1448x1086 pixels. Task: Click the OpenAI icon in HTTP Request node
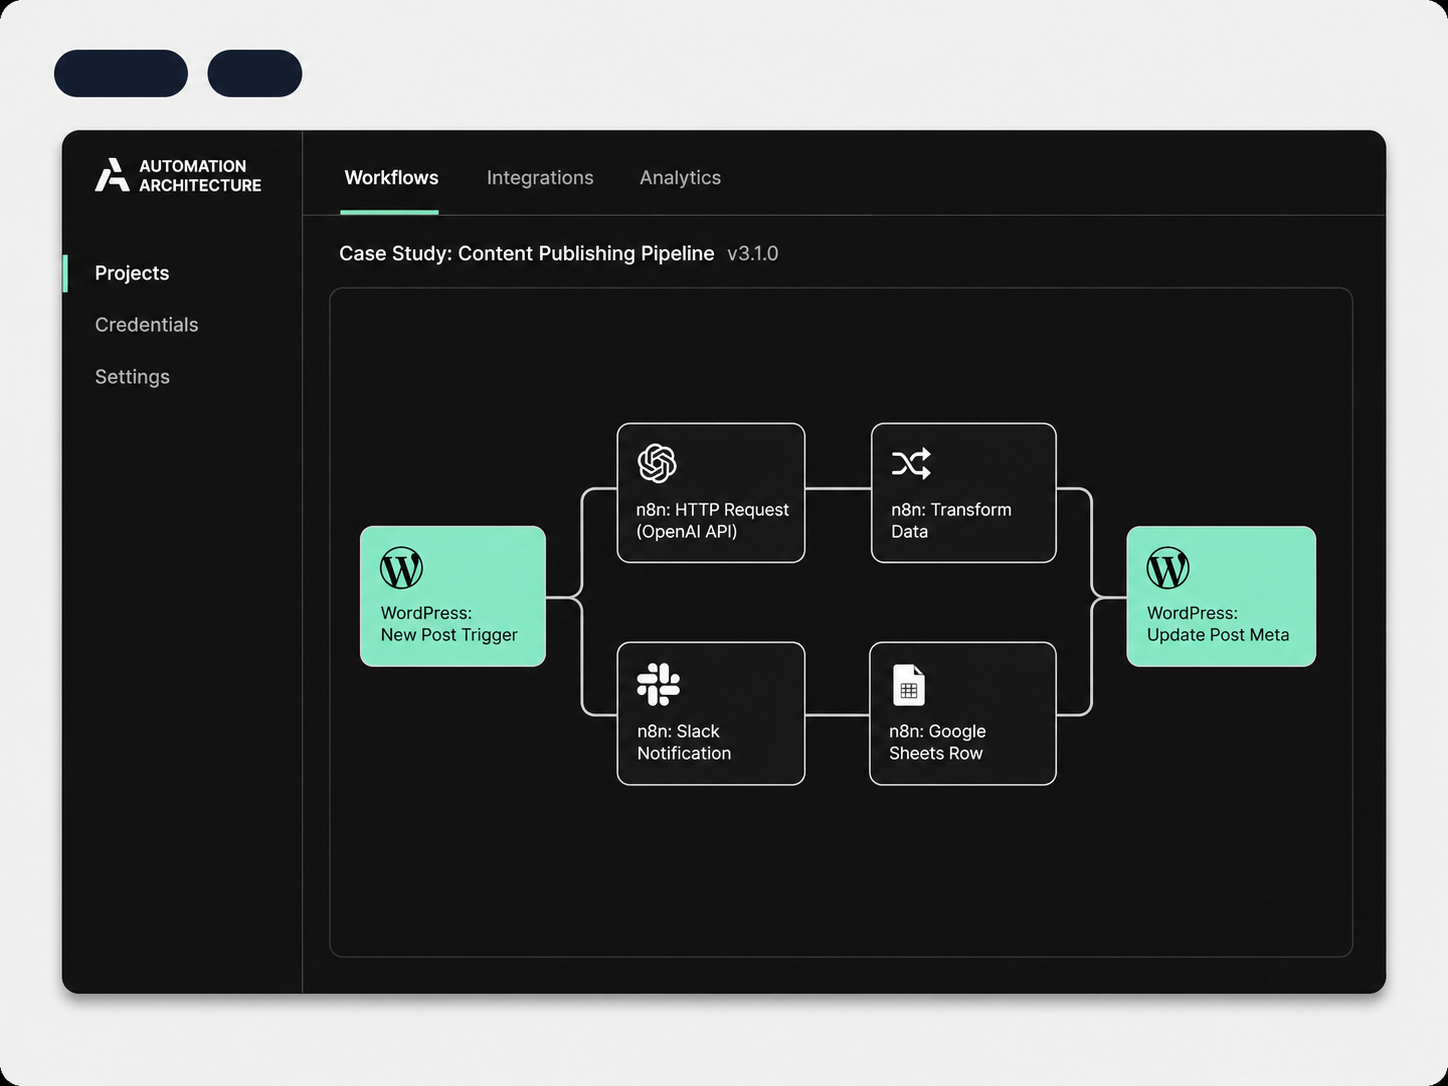(x=657, y=463)
